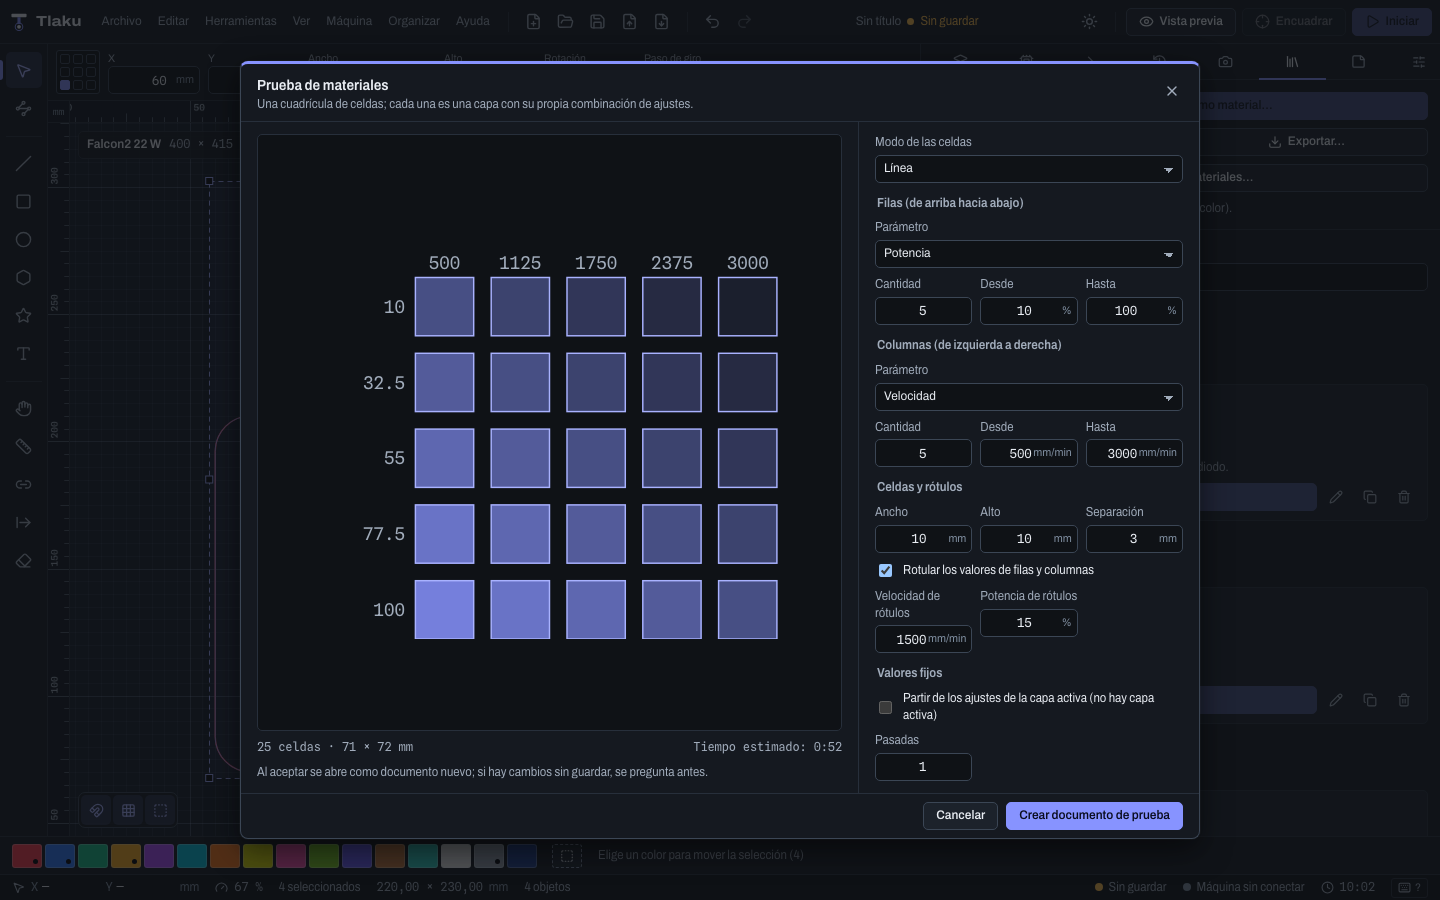Choose the line drawing tool
The height and width of the screenshot is (900, 1440).
click(x=23, y=164)
